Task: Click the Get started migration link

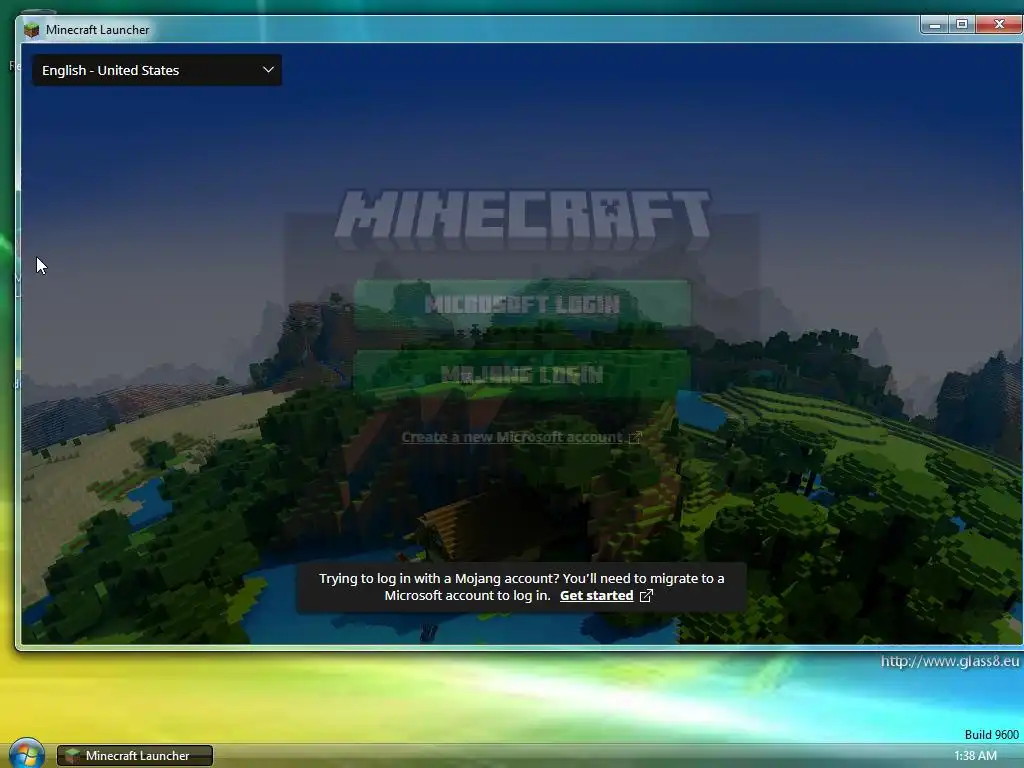Action: (x=596, y=596)
